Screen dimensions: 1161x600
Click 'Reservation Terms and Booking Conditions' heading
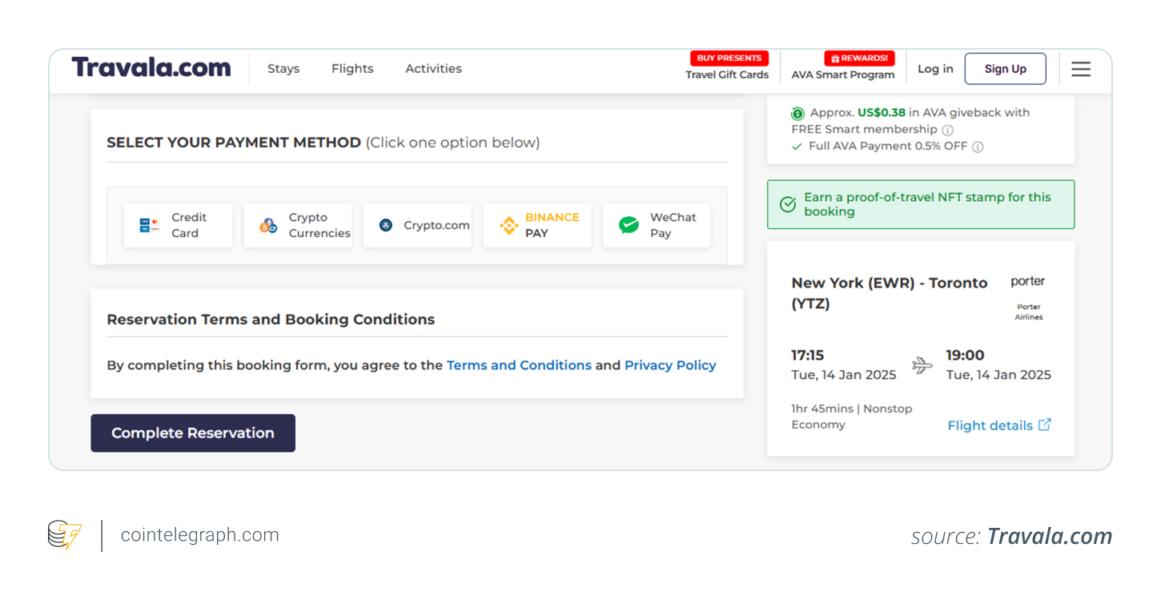click(x=271, y=319)
